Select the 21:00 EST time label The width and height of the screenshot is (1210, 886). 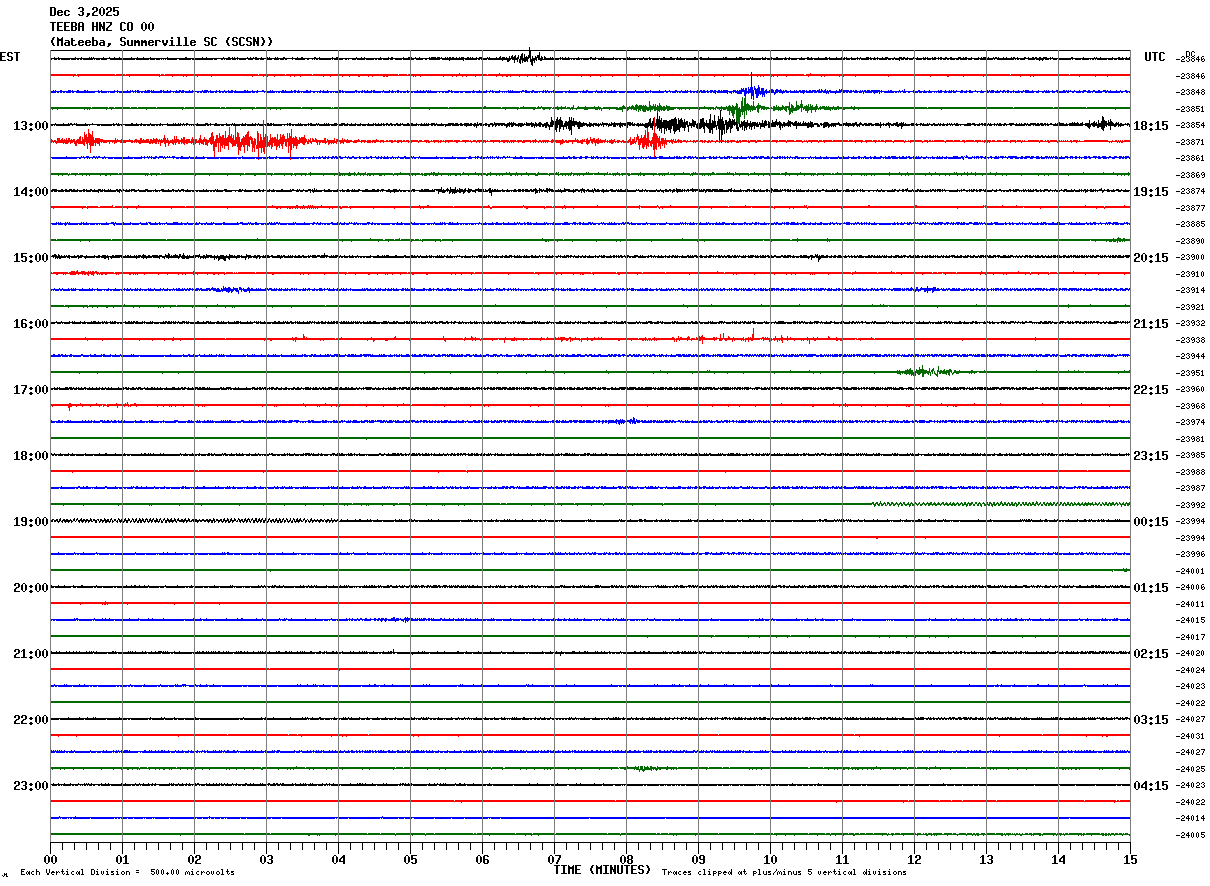[31, 654]
